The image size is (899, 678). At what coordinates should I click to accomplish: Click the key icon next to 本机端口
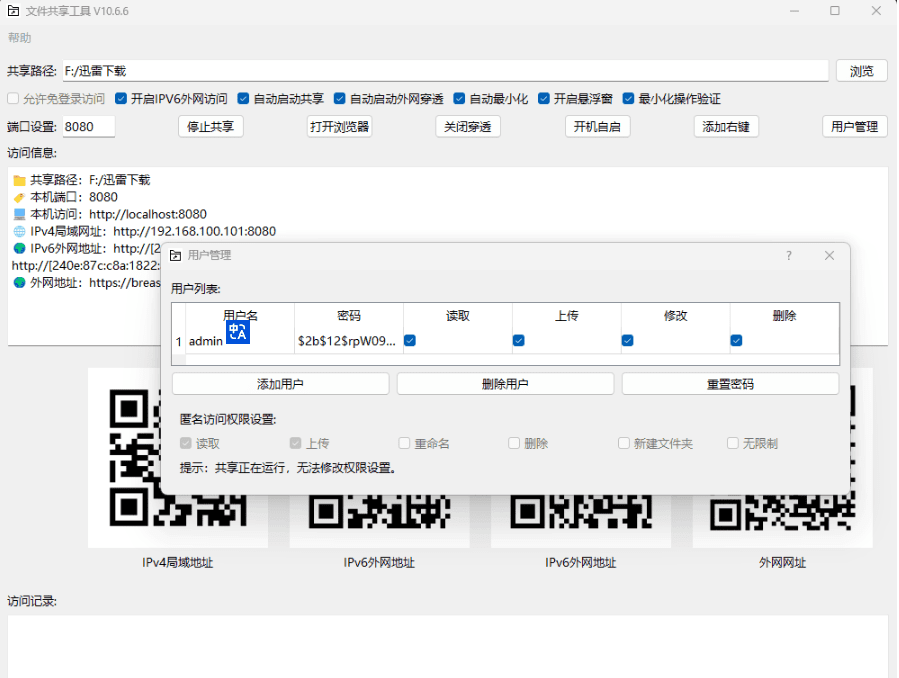[21, 197]
